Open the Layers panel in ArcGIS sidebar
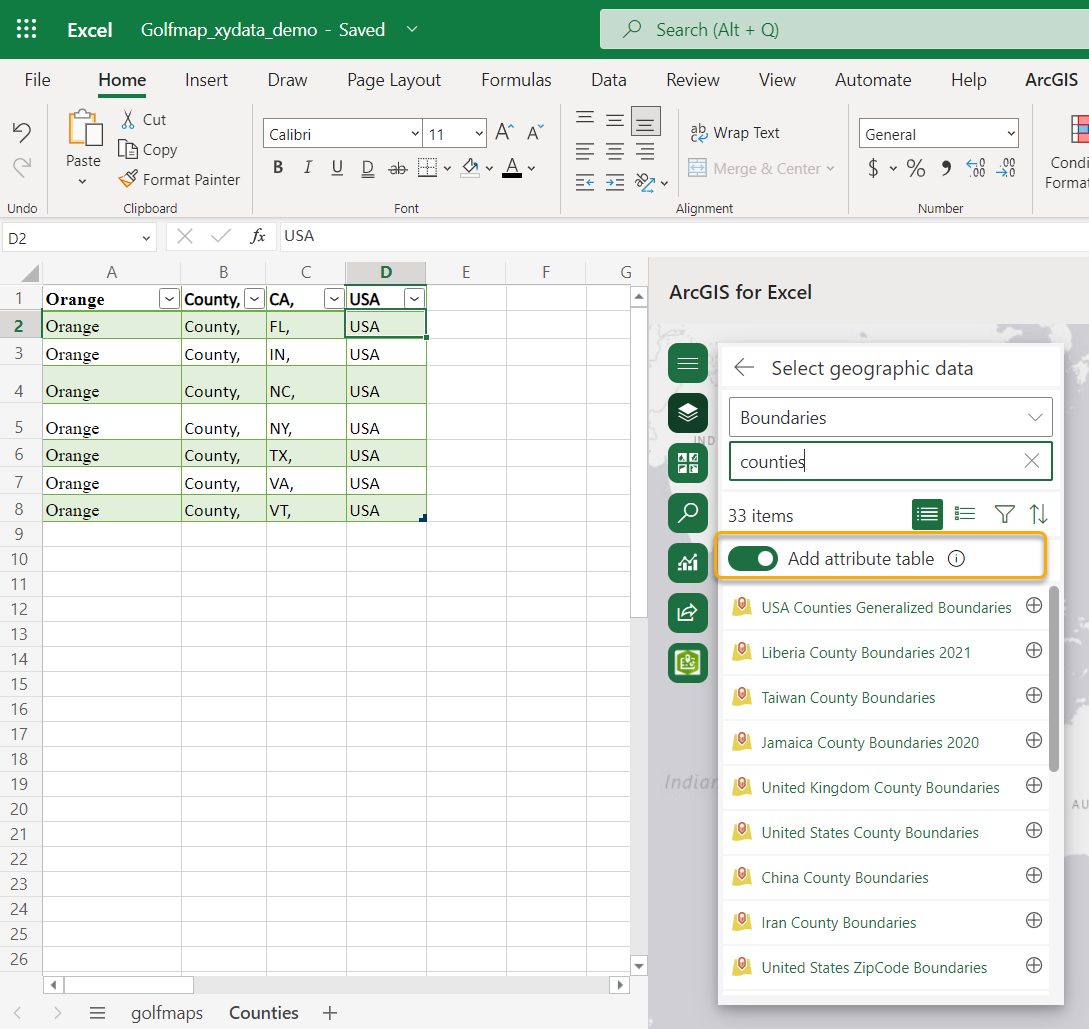1089x1029 pixels. click(687, 413)
